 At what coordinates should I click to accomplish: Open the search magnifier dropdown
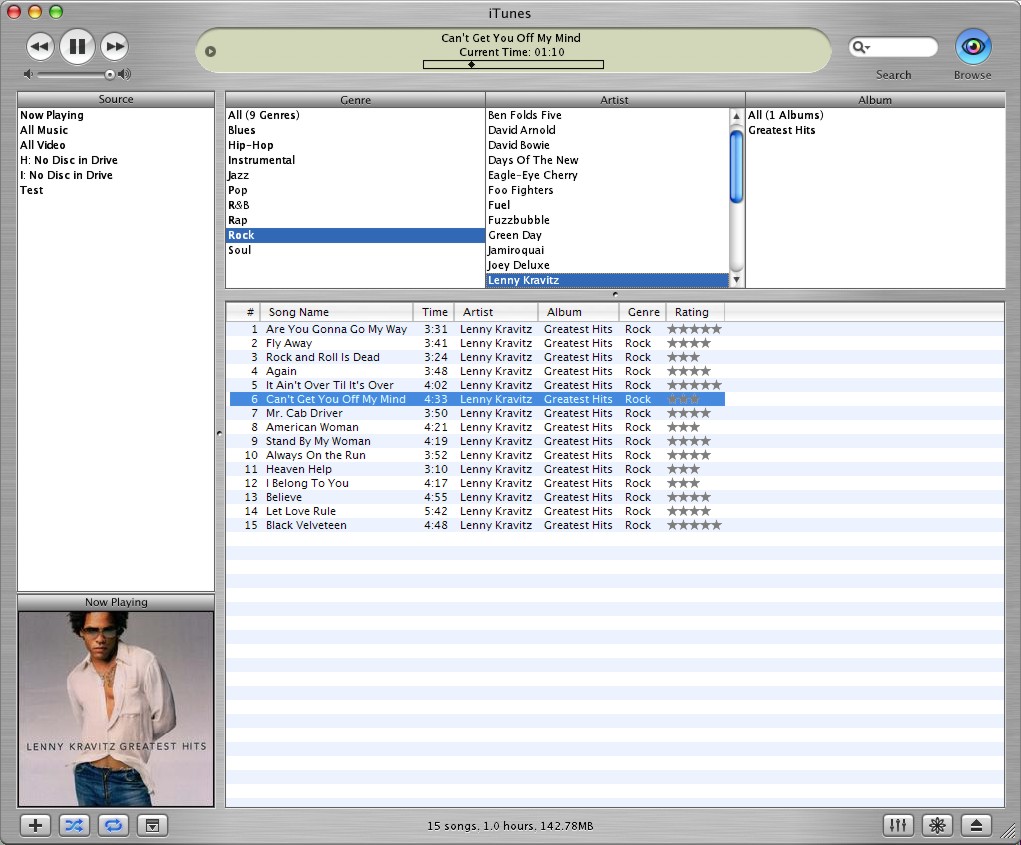pyautogui.click(x=861, y=47)
